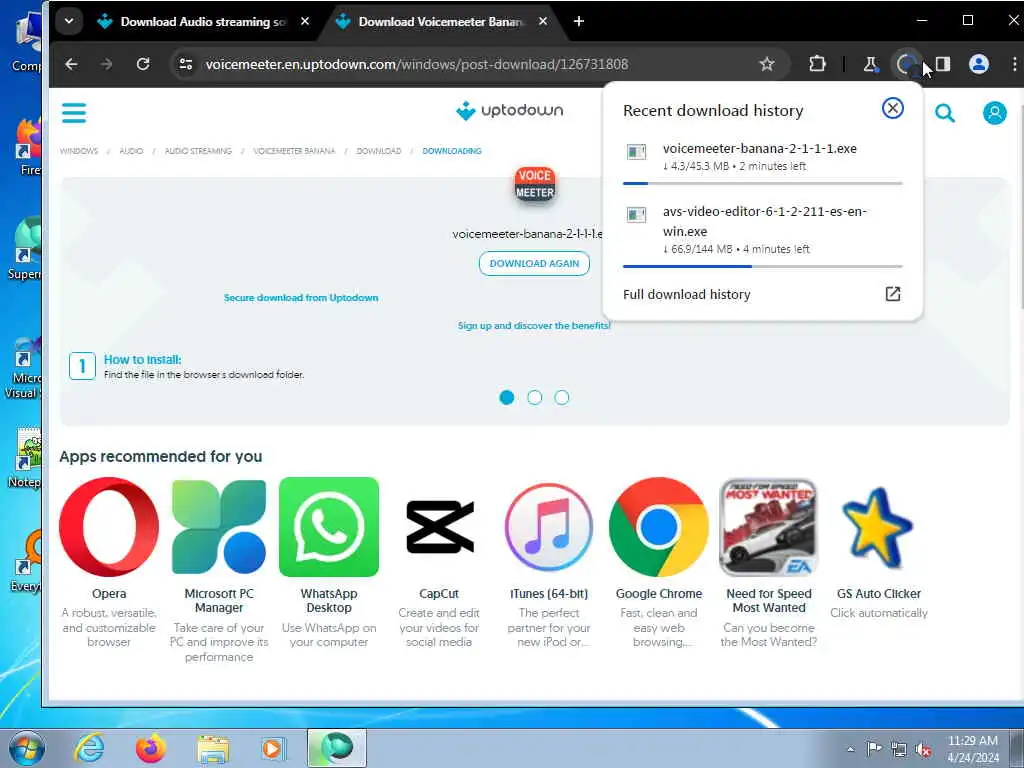Select the Download Voicemeeter Banana tab
1024x768 pixels.
pyautogui.click(x=442, y=22)
